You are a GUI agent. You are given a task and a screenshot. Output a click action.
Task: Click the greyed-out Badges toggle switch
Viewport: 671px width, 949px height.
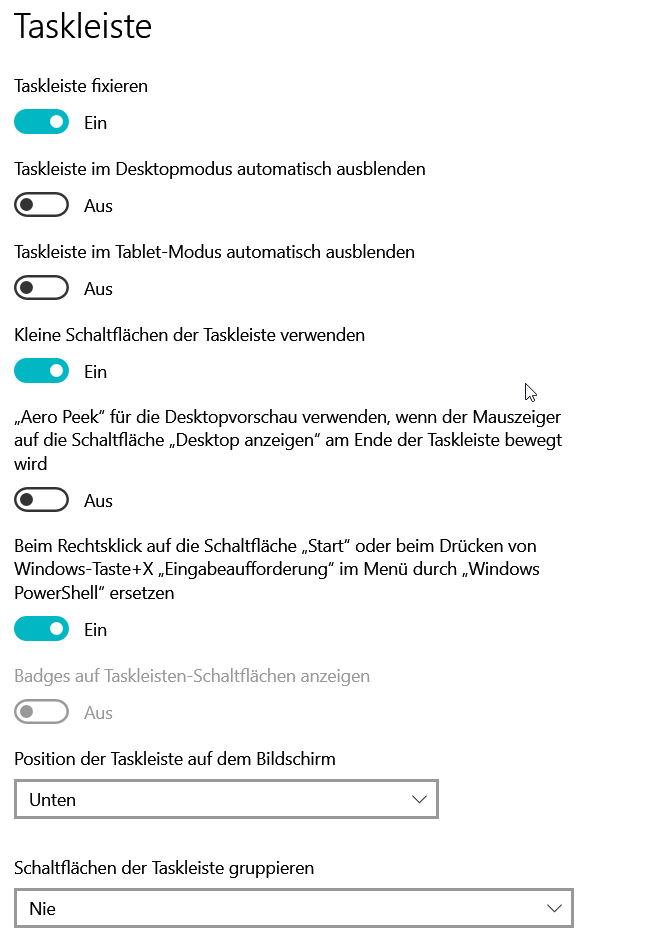[41, 711]
